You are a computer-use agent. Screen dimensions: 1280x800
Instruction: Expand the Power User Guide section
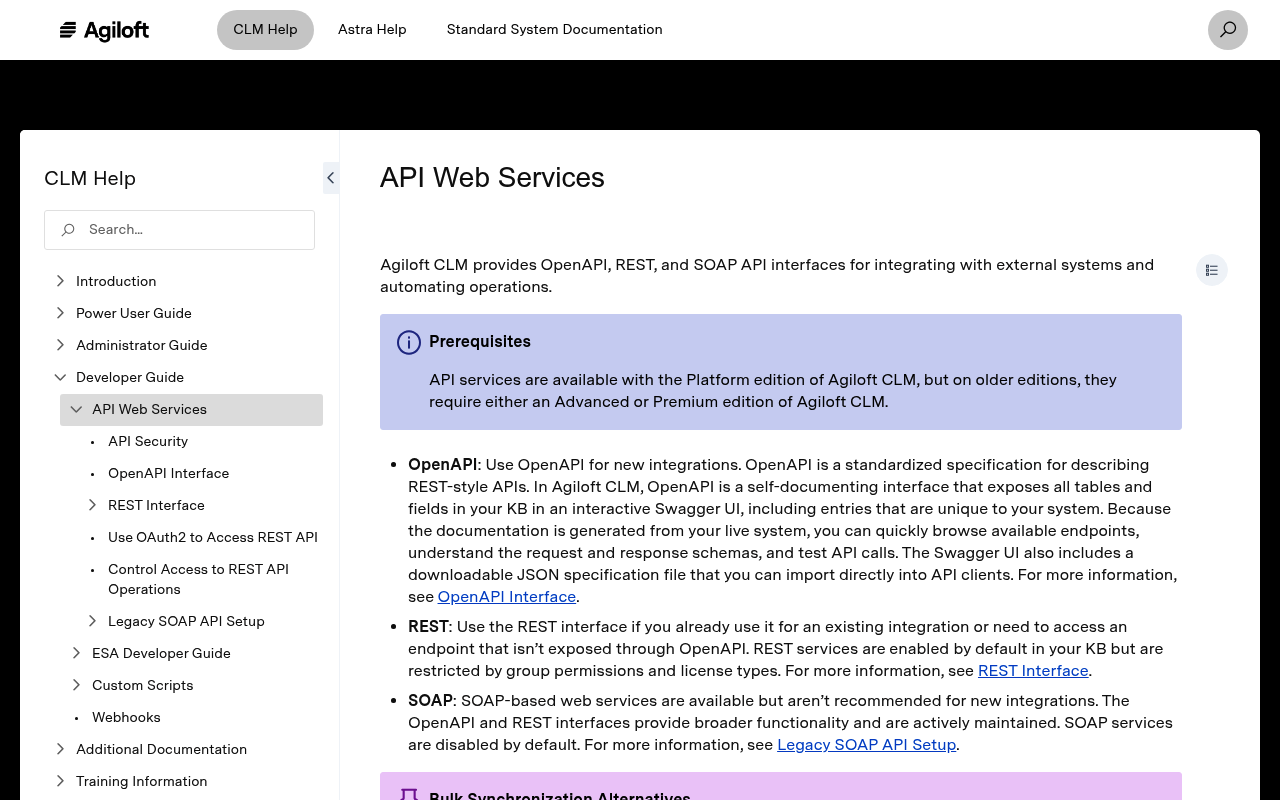60,313
